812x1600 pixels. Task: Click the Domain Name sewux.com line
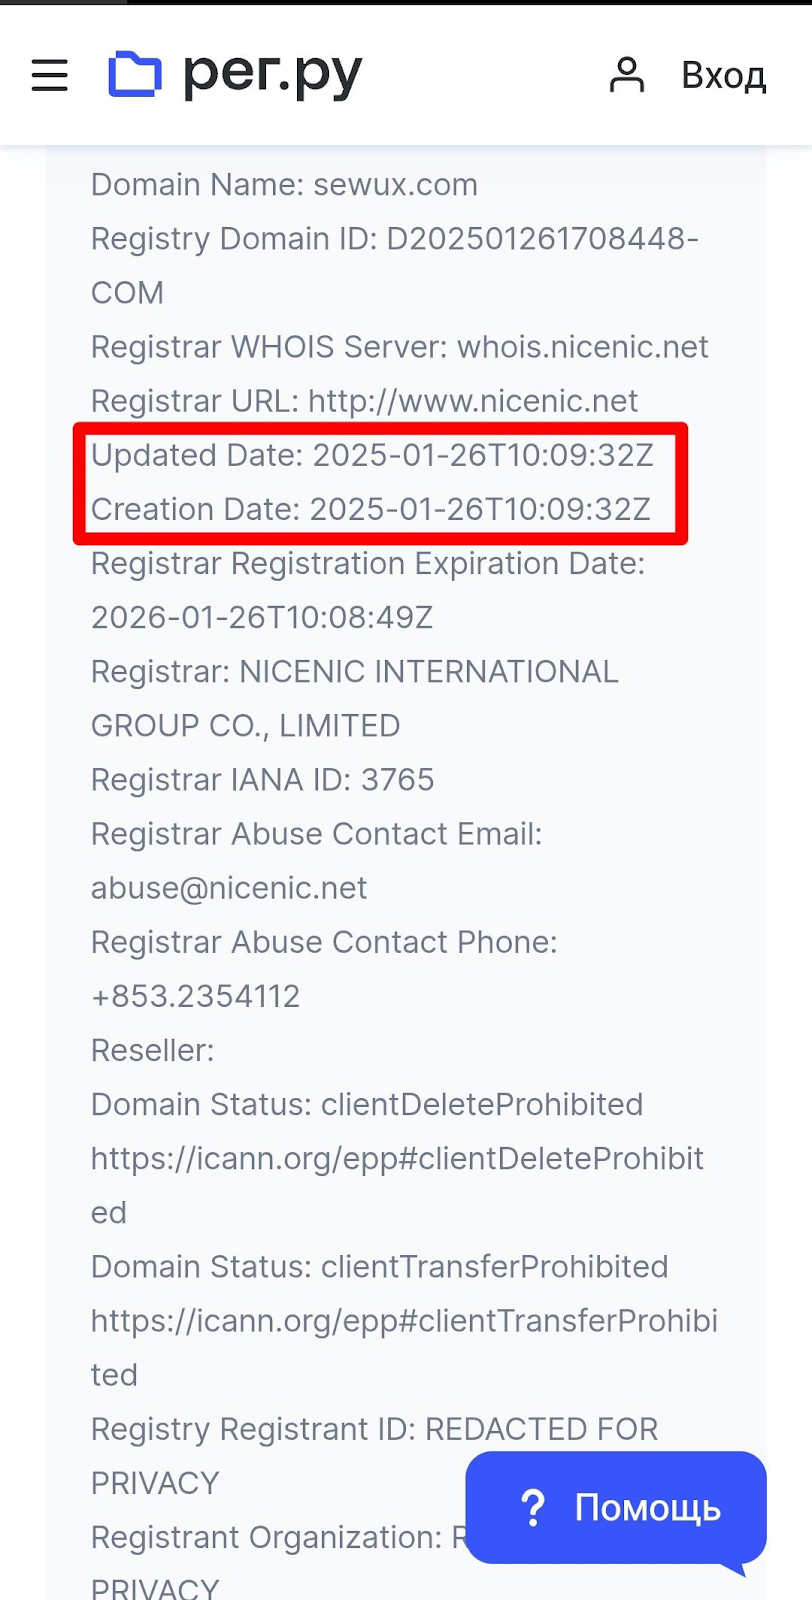point(284,185)
